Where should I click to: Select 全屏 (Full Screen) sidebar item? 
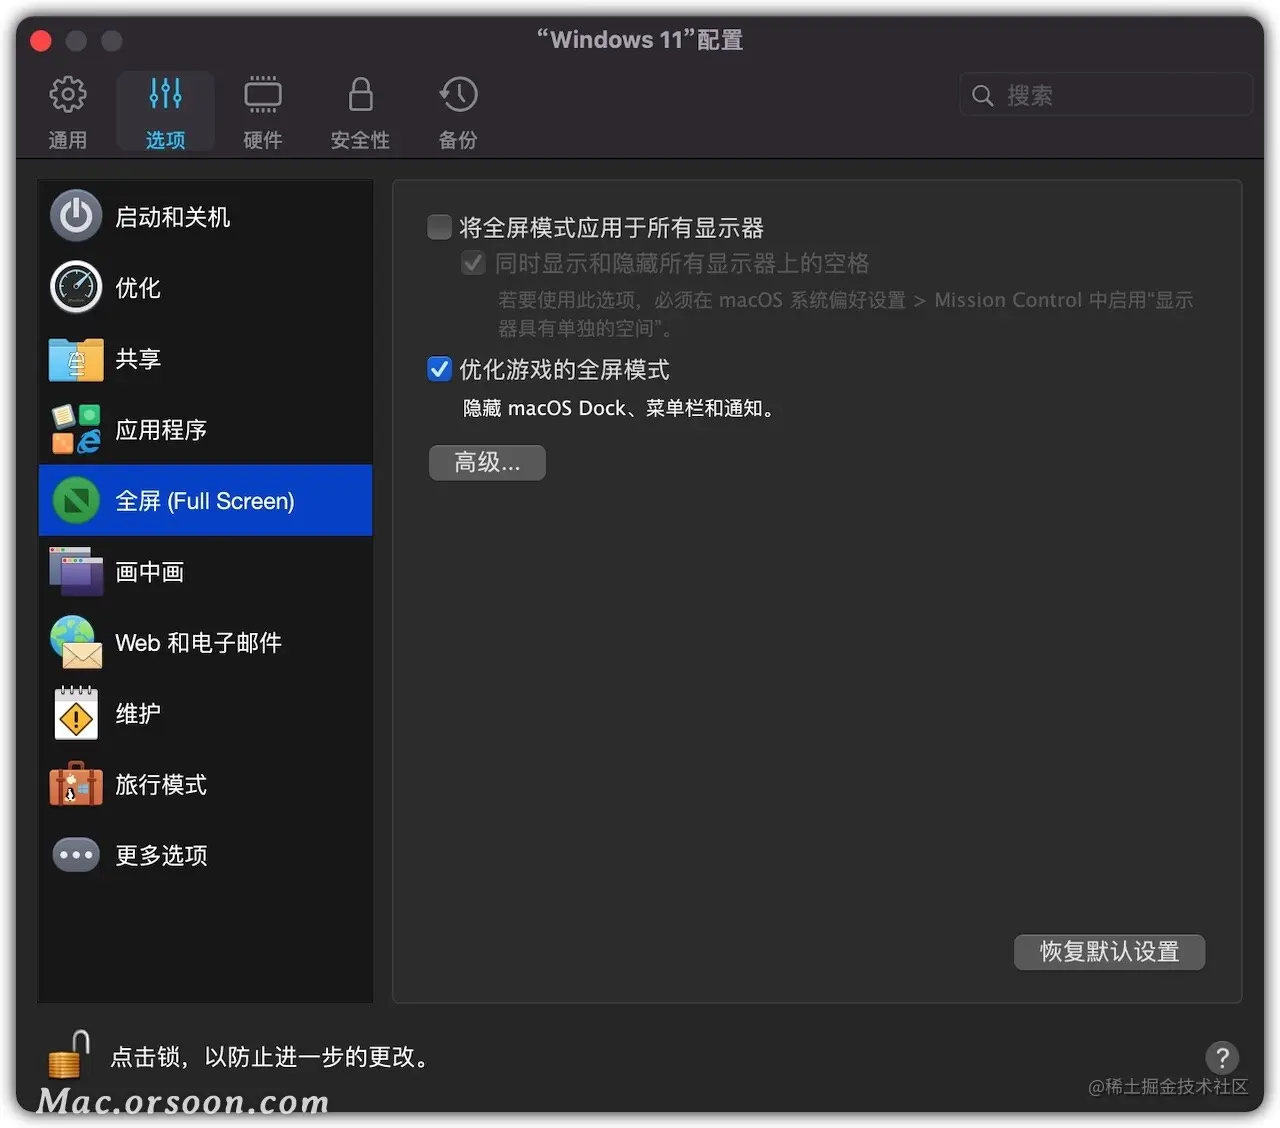[205, 500]
